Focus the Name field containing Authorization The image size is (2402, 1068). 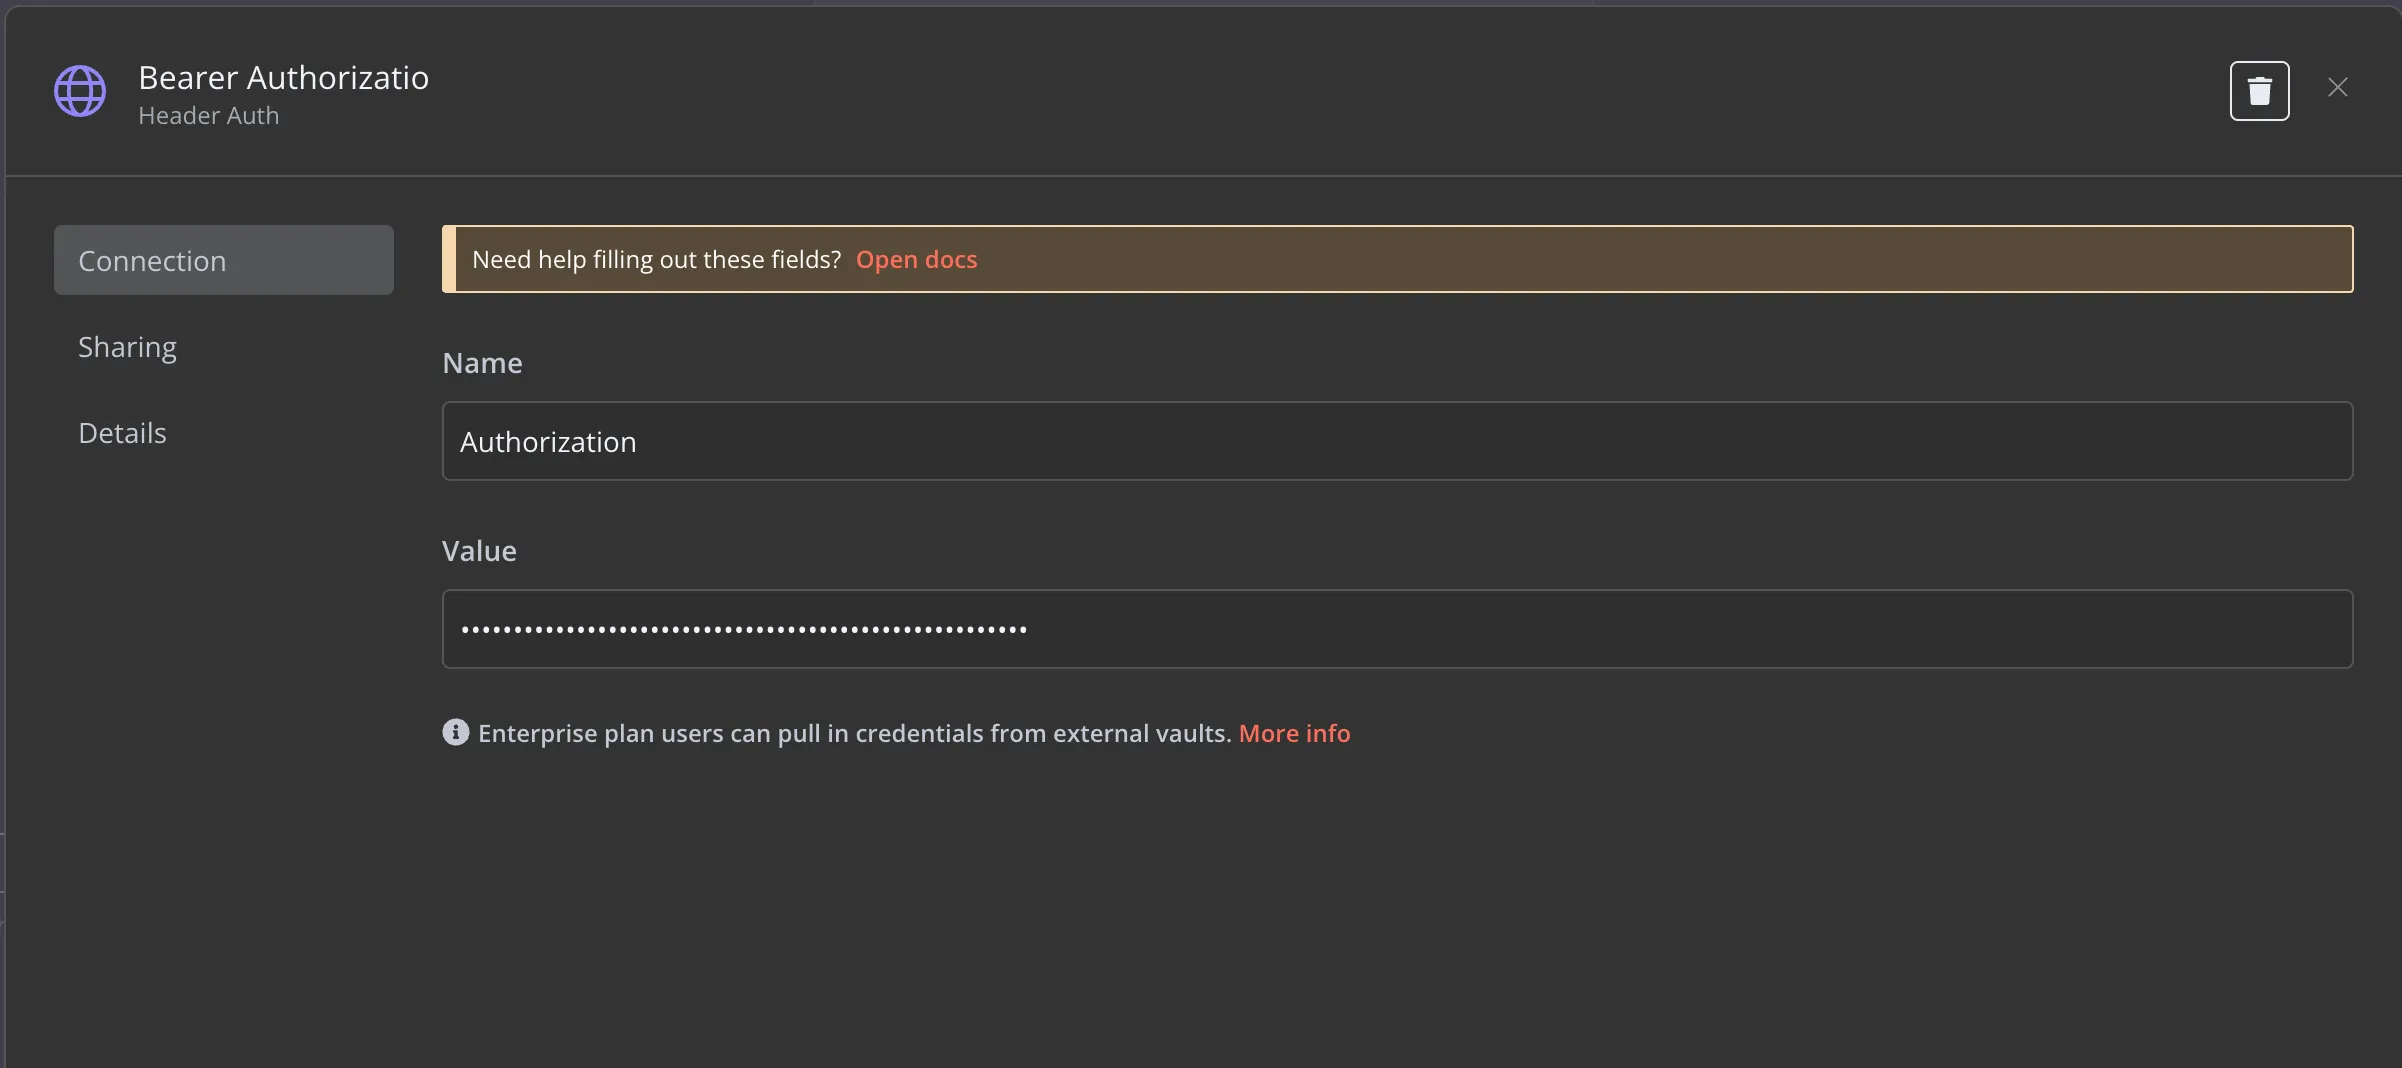pos(1397,441)
